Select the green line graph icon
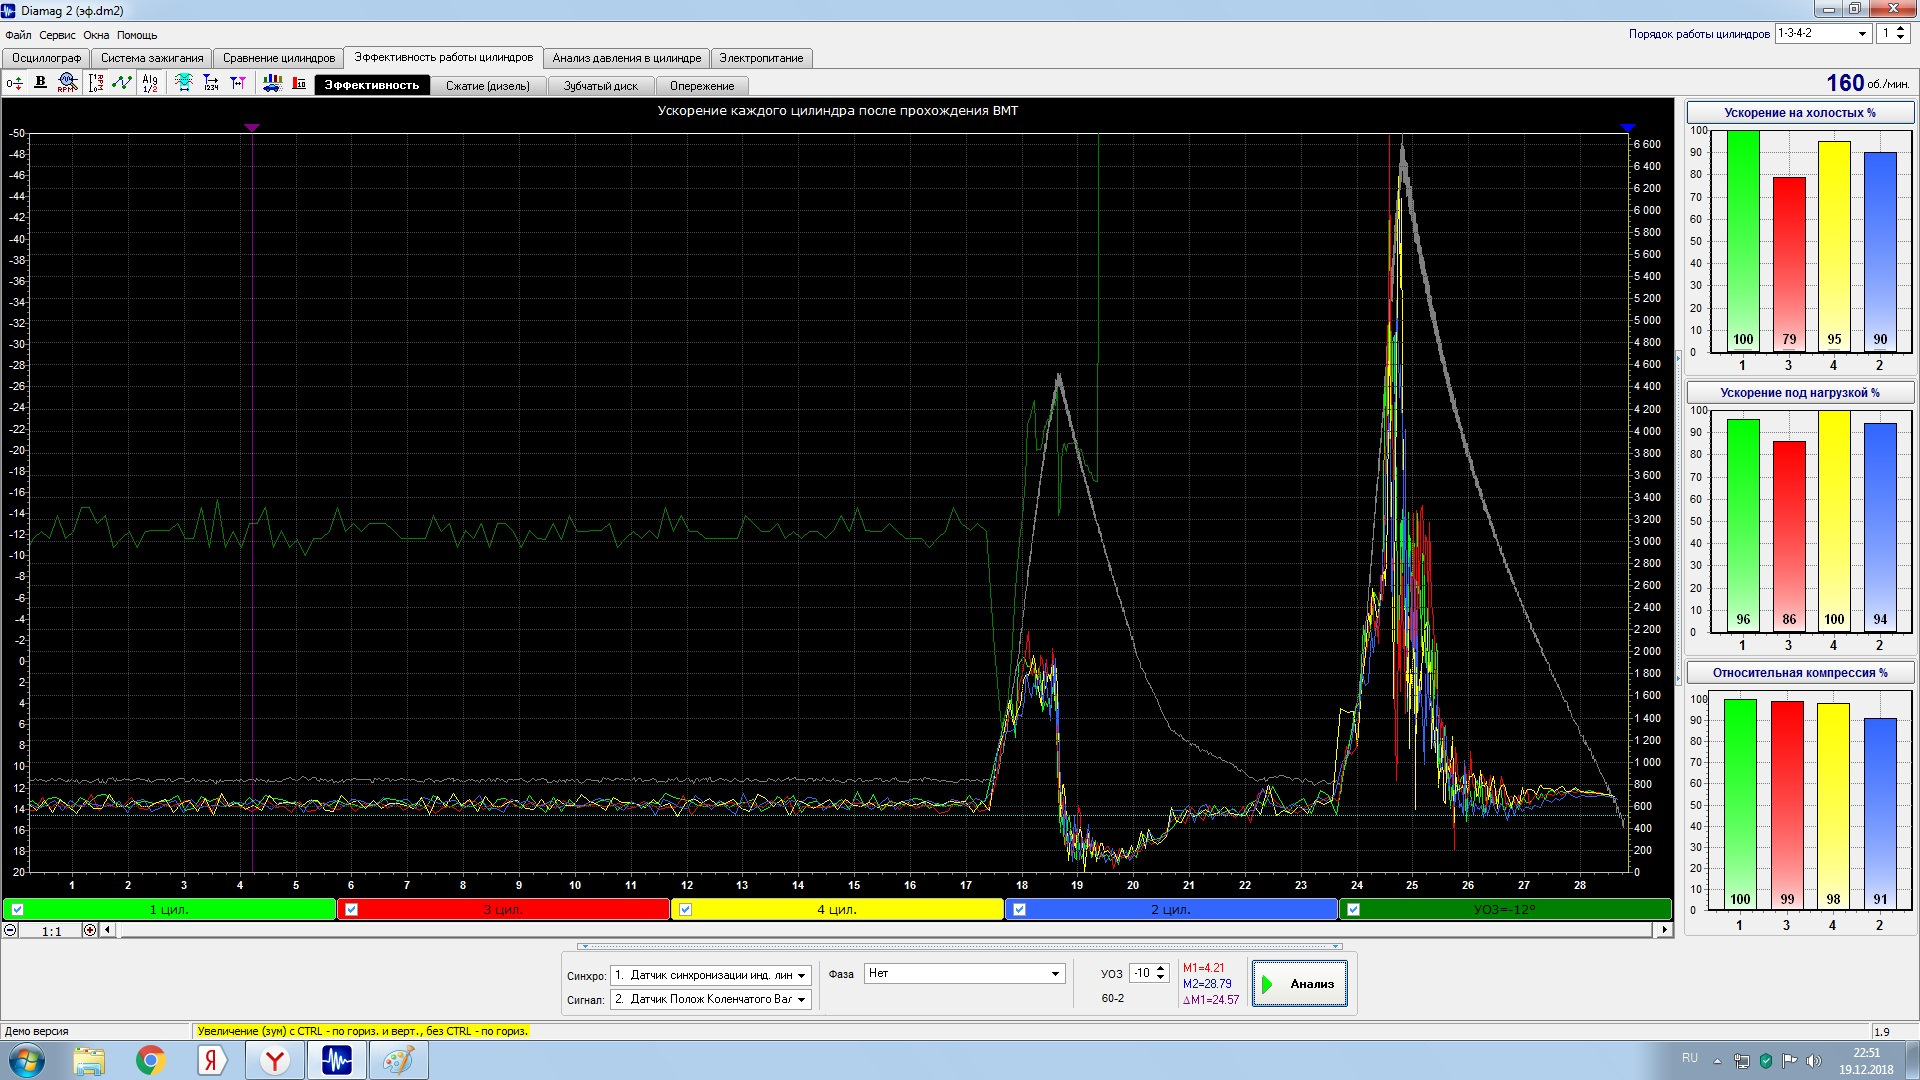The height and width of the screenshot is (1080, 1920). [x=122, y=83]
